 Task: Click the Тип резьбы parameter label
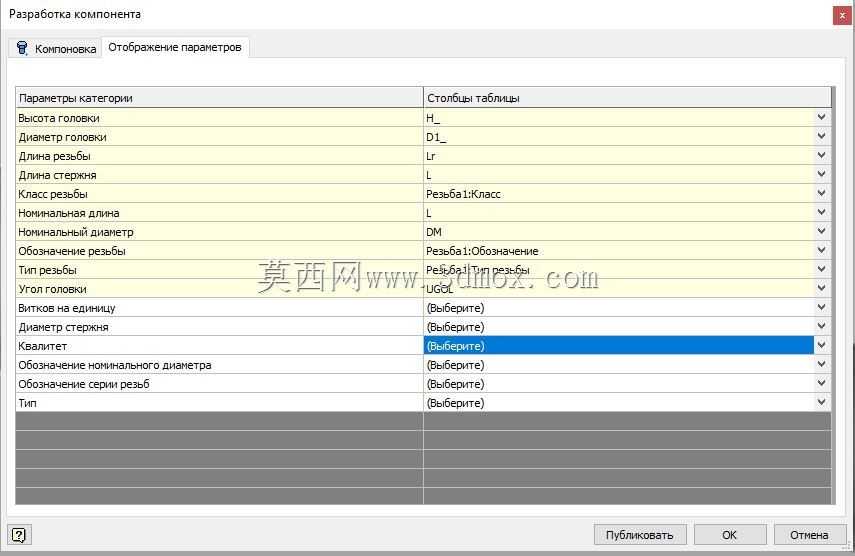[47, 270]
